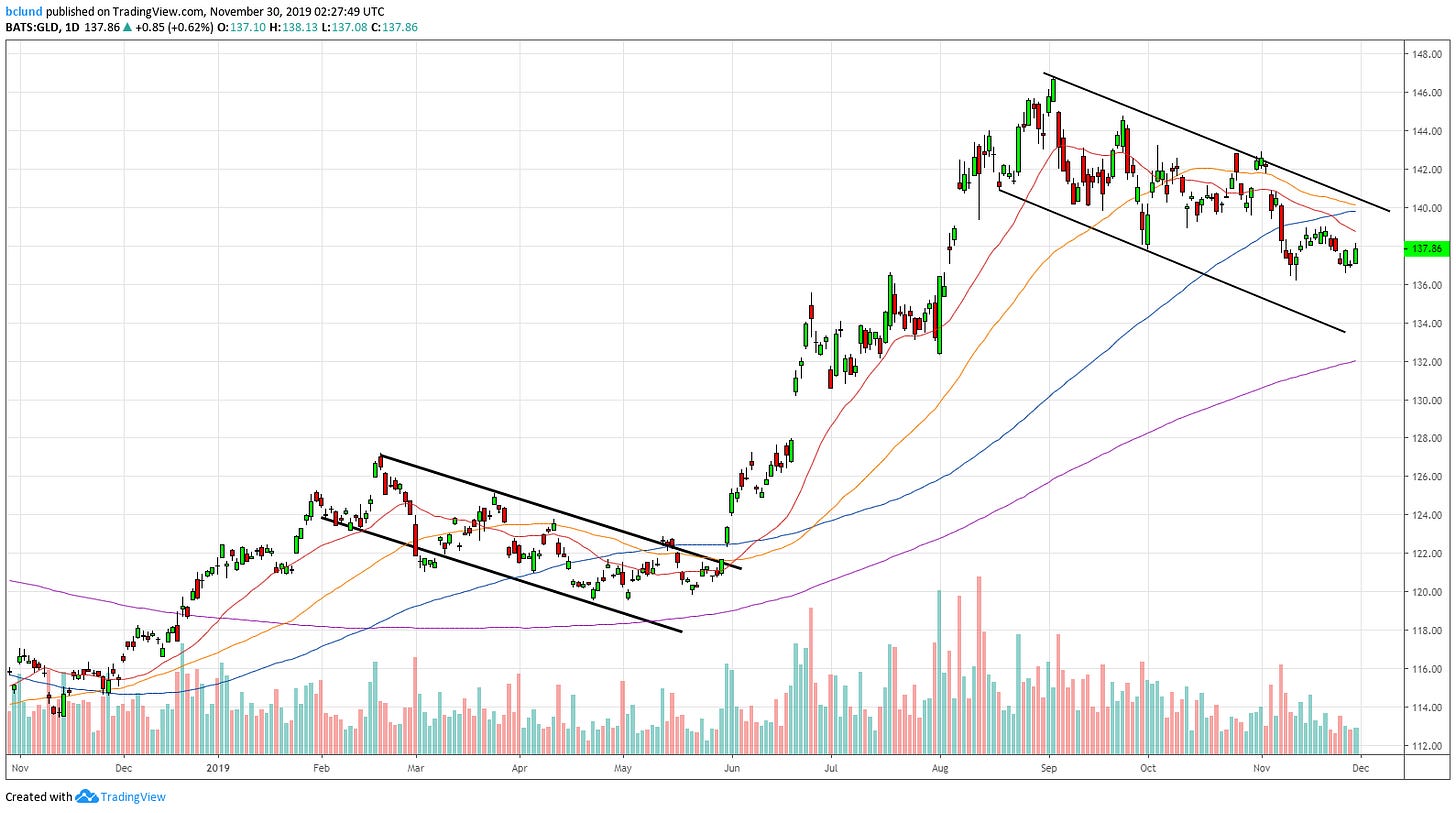Screen dimensions: 1456x813
Task: Click the 112.00 label on the price axis
Action: 1426,746
